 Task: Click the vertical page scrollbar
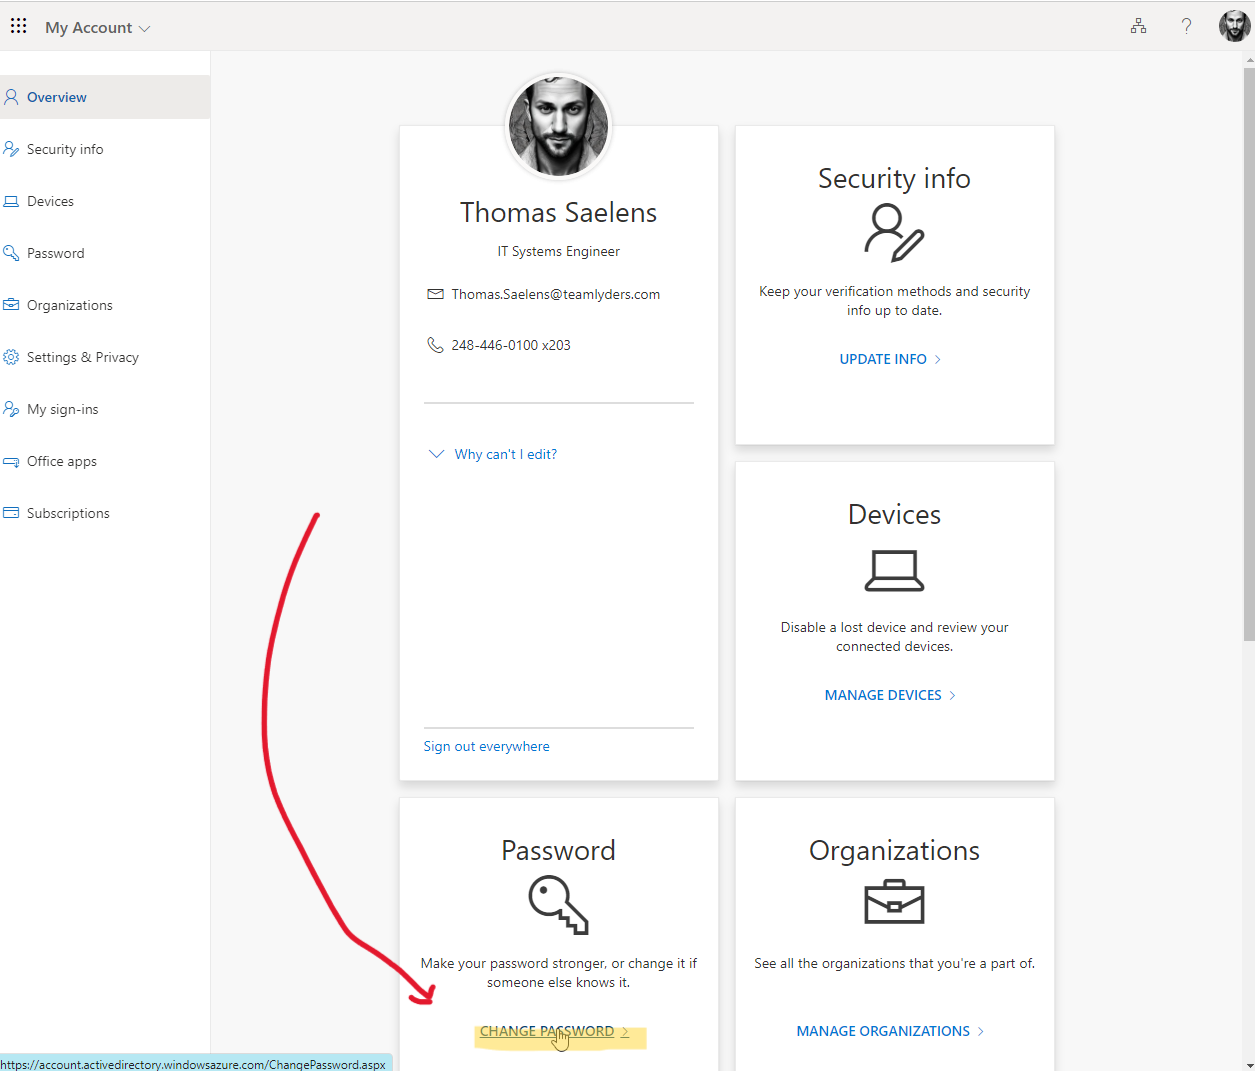(x=1248, y=350)
